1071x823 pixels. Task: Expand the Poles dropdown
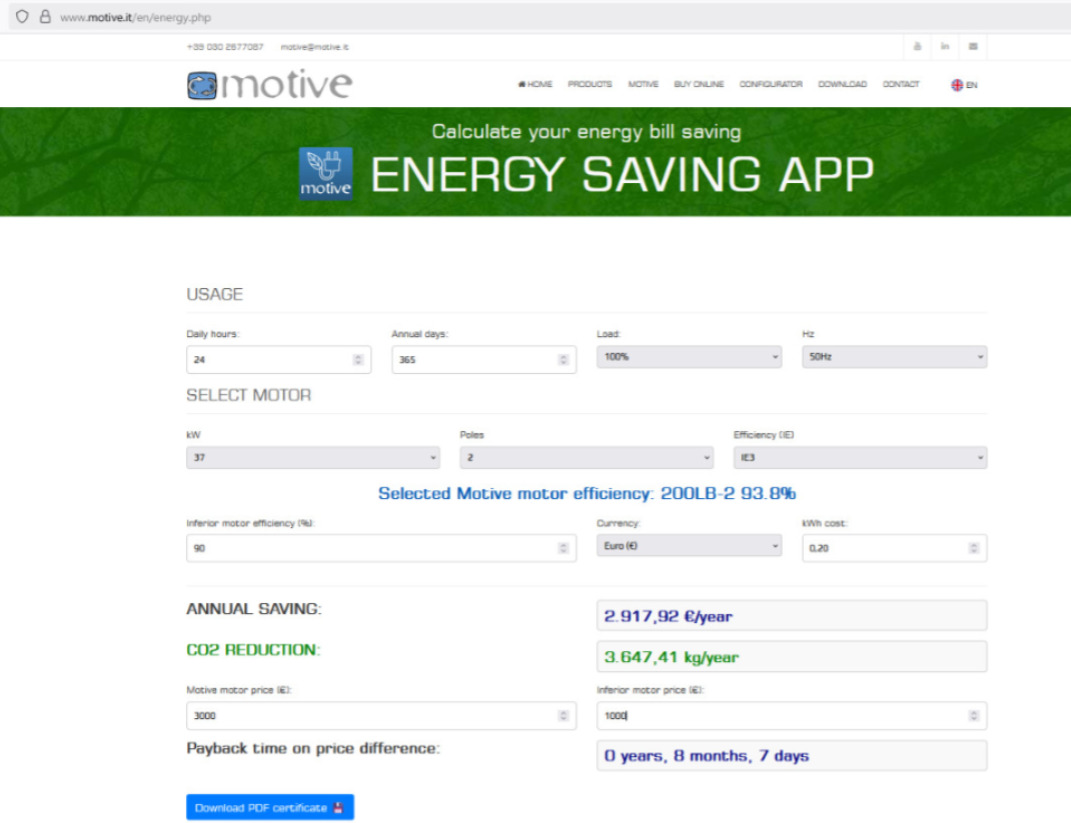click(x=587, y=457)
